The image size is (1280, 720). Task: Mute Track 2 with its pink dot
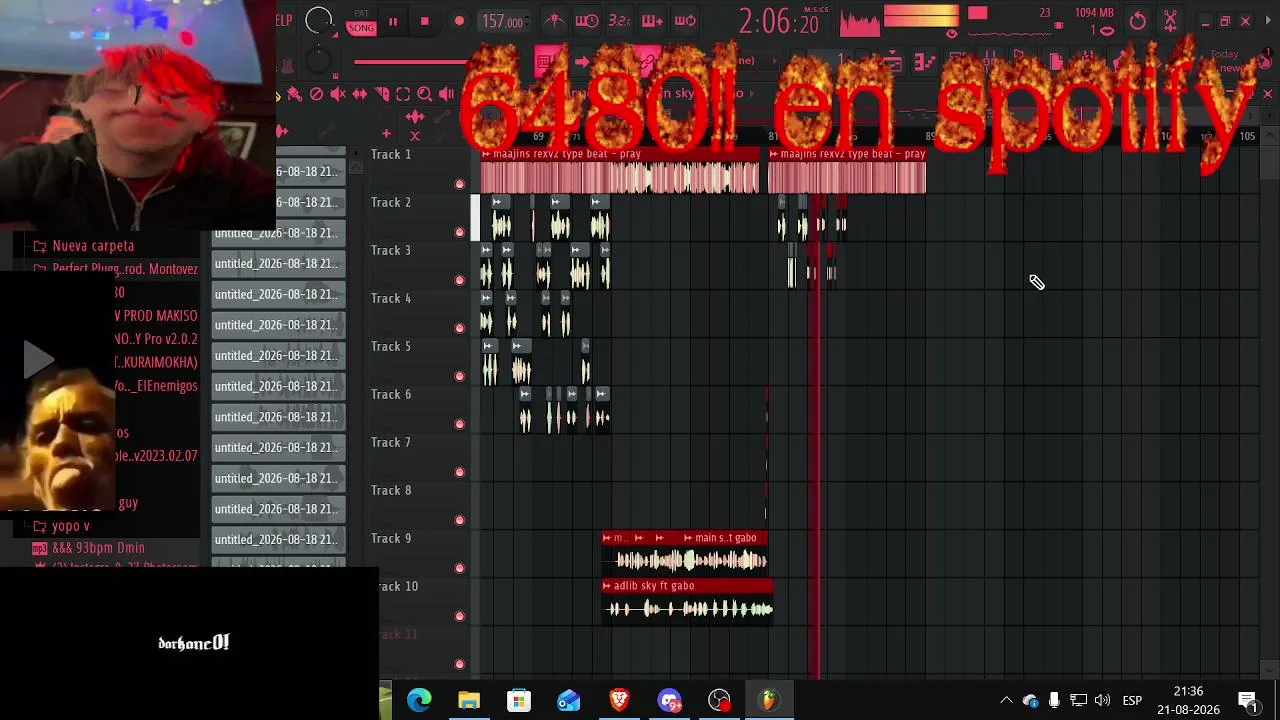pyautogui.click(x=460, y=232)
